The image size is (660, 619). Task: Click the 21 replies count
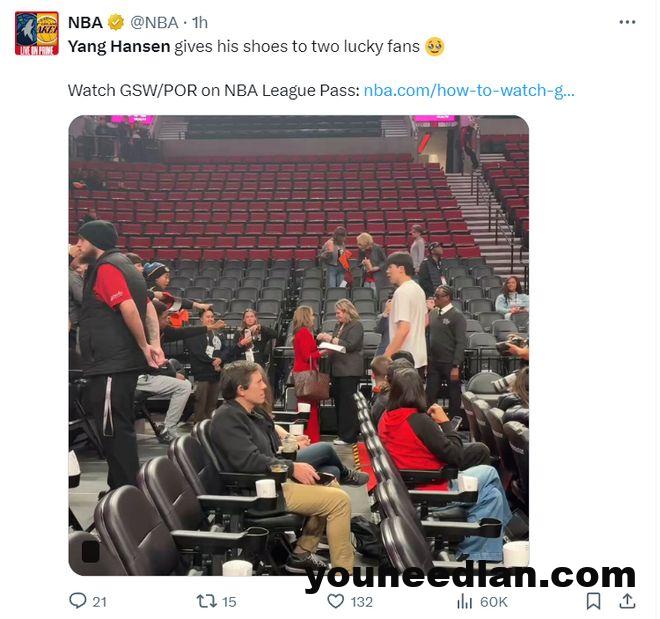click(x=99, y=602)
